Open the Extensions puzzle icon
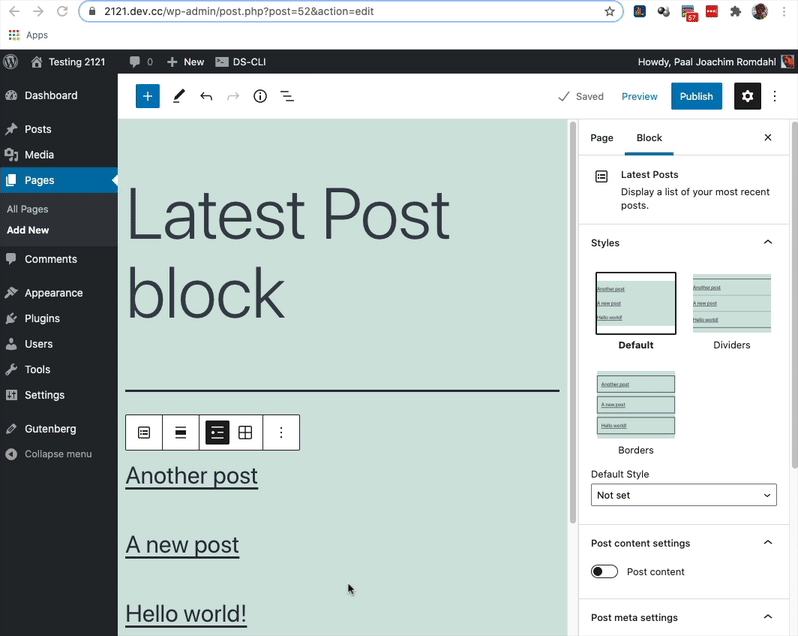 click(735, 11)
